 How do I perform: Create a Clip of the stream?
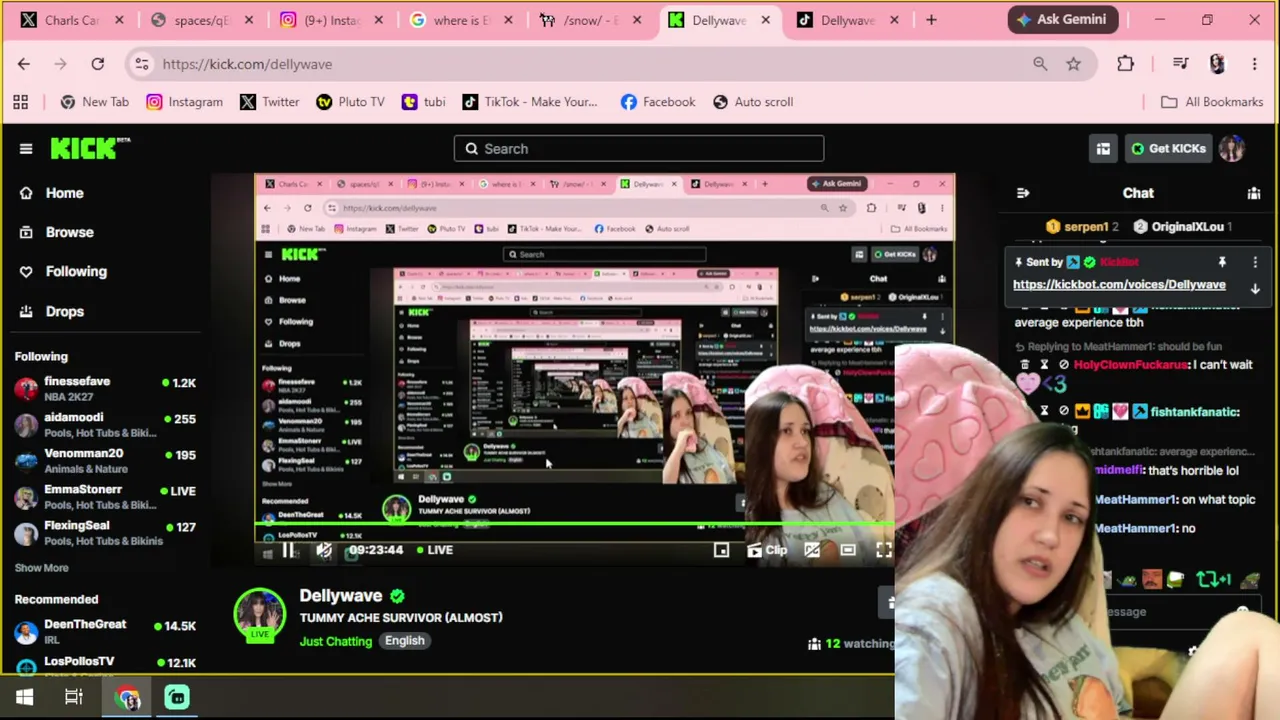coord(767,550)
